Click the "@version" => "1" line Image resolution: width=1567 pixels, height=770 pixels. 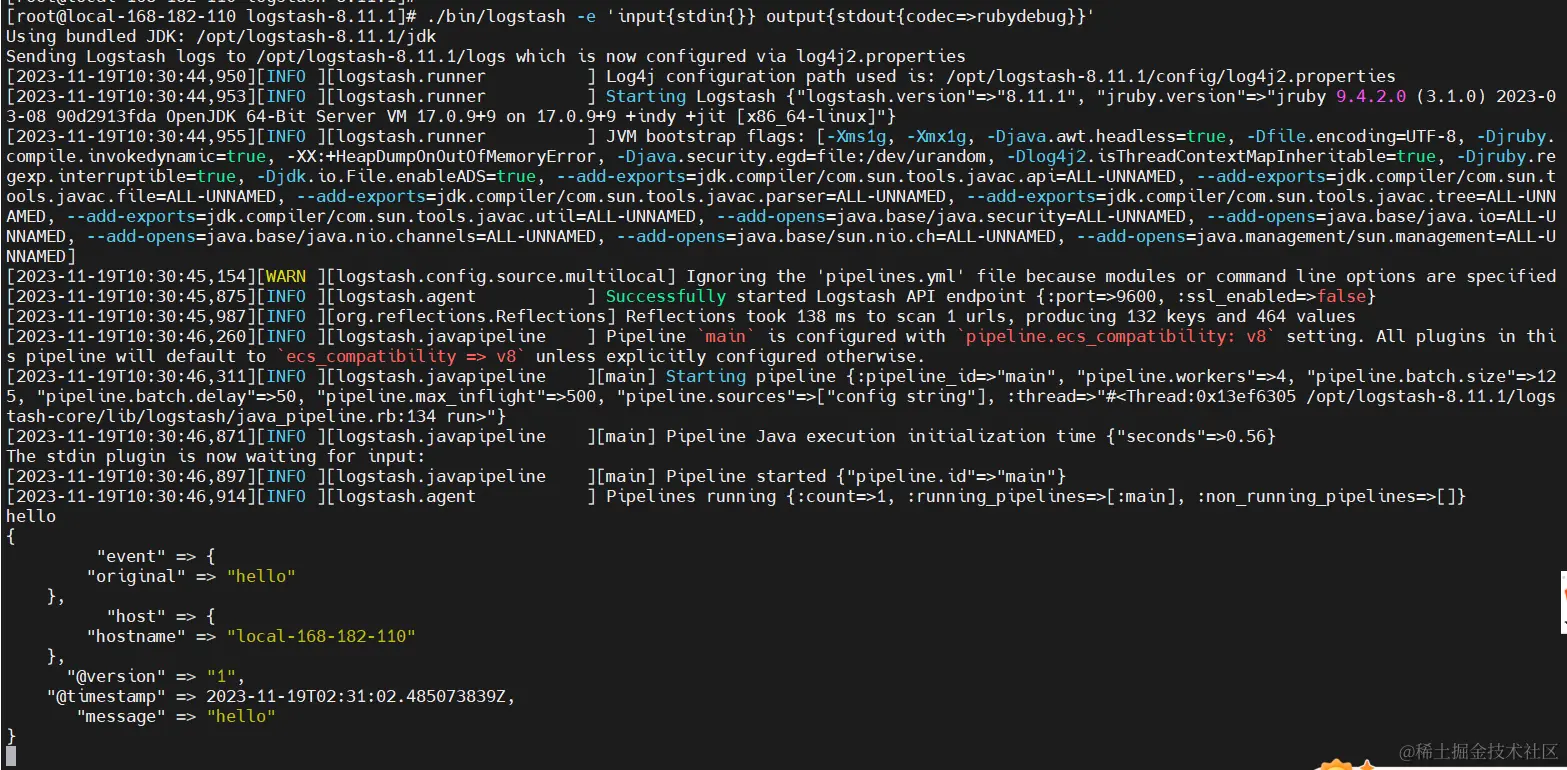click(x=156, y=676)
